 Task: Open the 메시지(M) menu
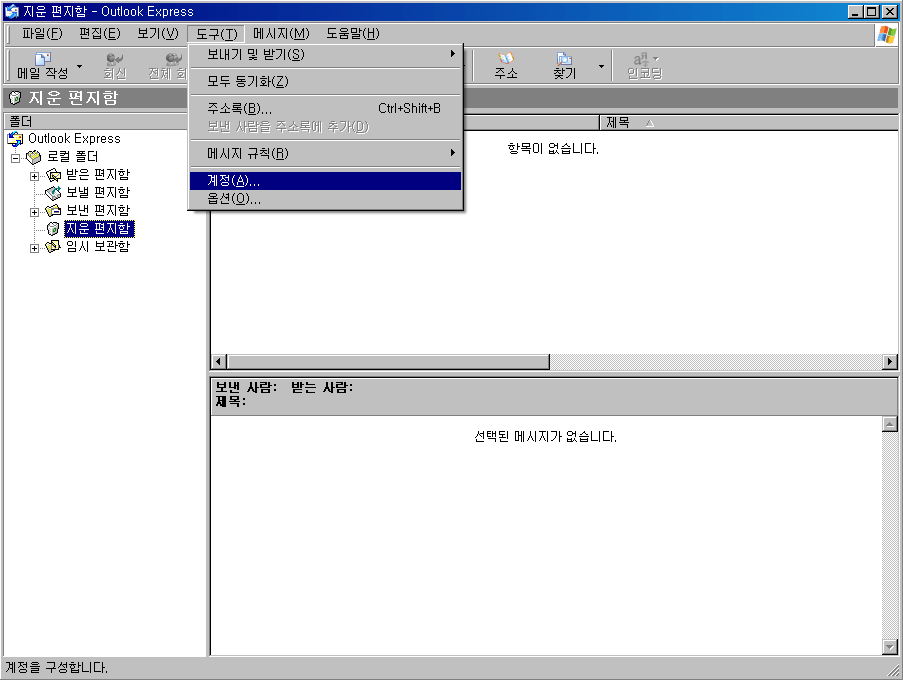[281, 34]
